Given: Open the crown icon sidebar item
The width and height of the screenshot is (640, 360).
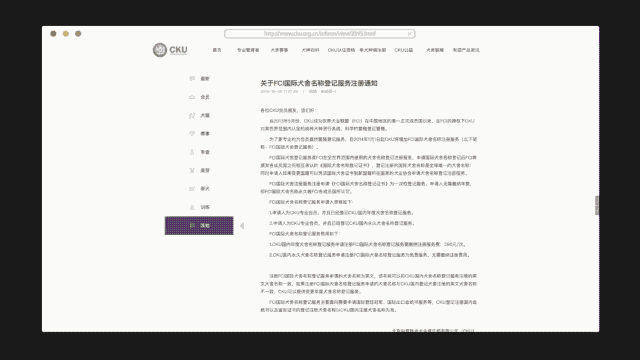Looking at the screenshot, I should 192,97.
